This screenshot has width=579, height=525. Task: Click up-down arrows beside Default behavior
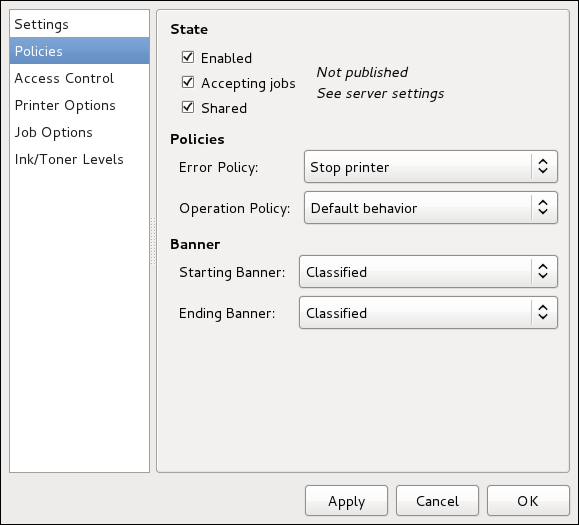click(542, 207)
